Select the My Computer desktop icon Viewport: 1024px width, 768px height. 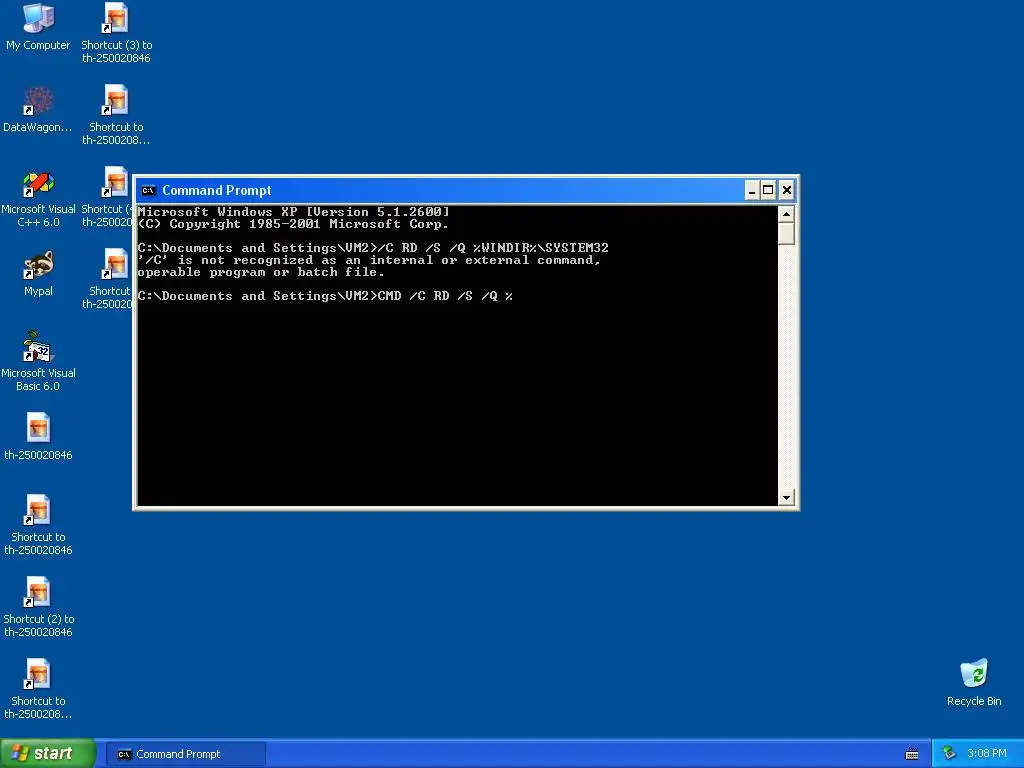(38, 27)
